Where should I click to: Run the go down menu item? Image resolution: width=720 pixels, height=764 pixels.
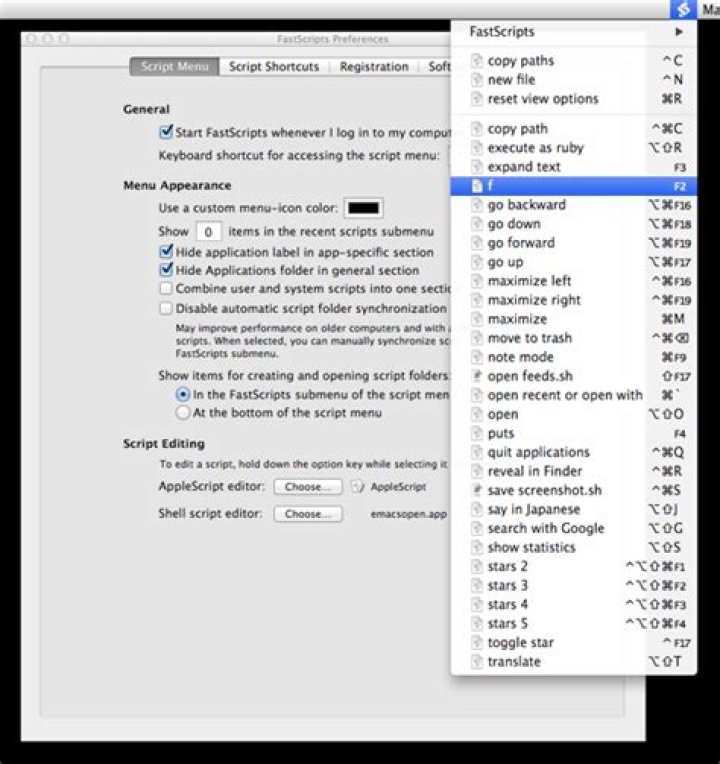573,224
